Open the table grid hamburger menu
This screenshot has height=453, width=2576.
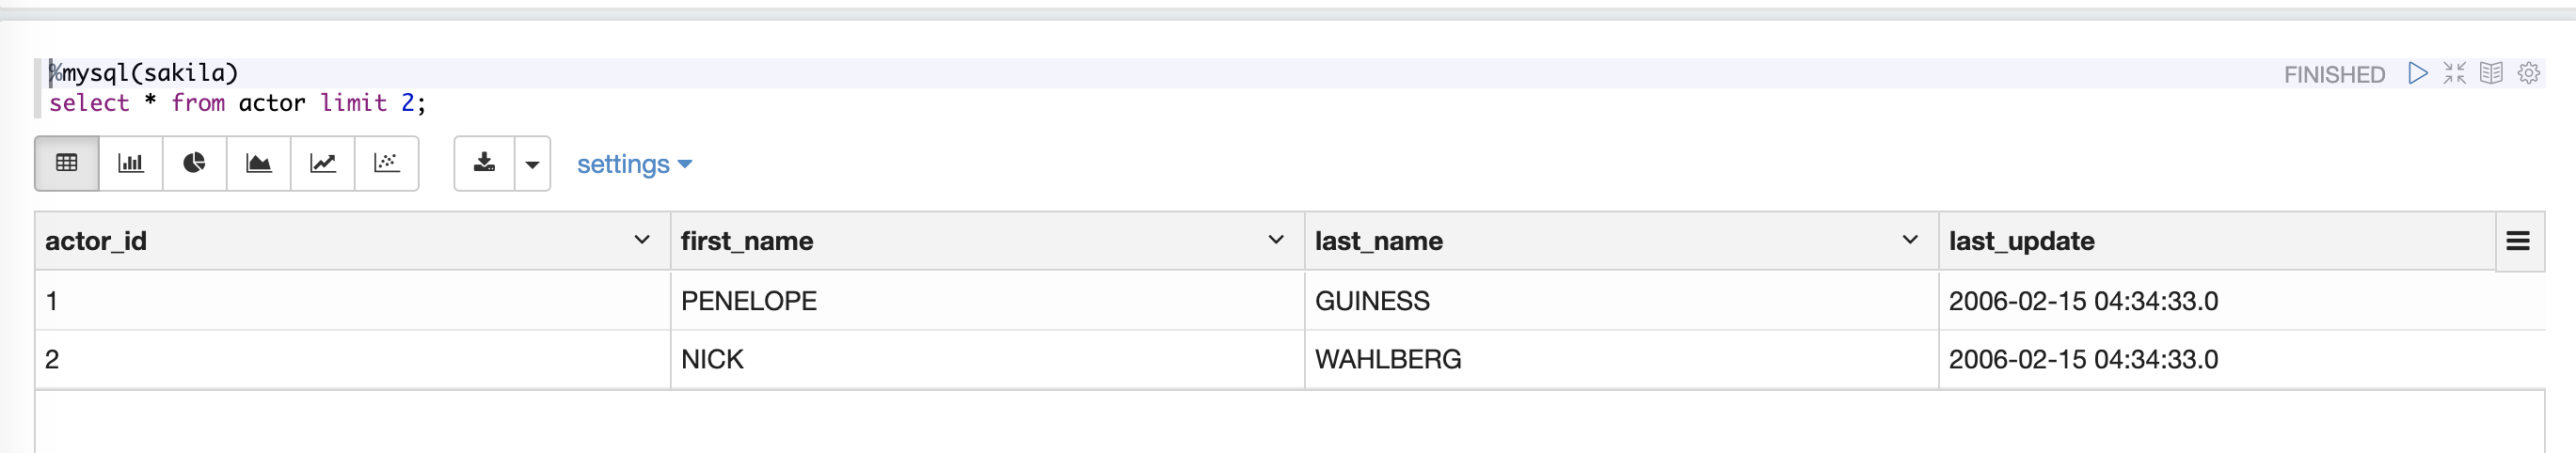coord(2518,241)
